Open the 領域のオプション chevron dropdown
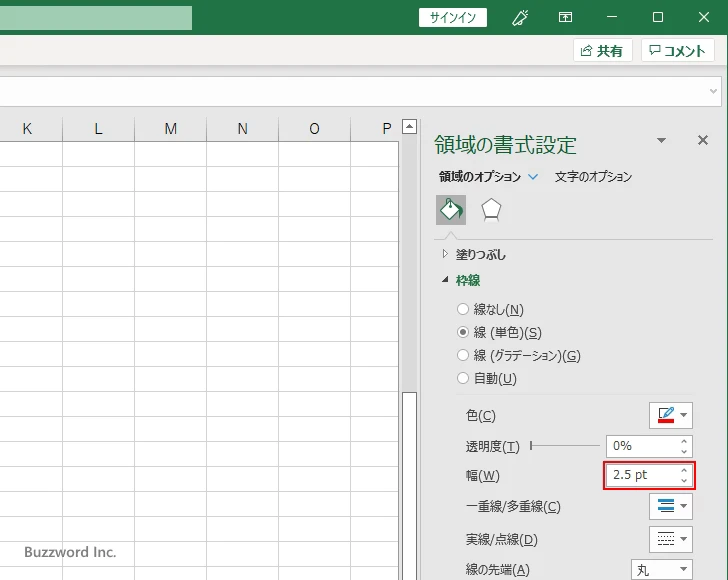Screen dimensions: 728x580 tap(533, 176)
